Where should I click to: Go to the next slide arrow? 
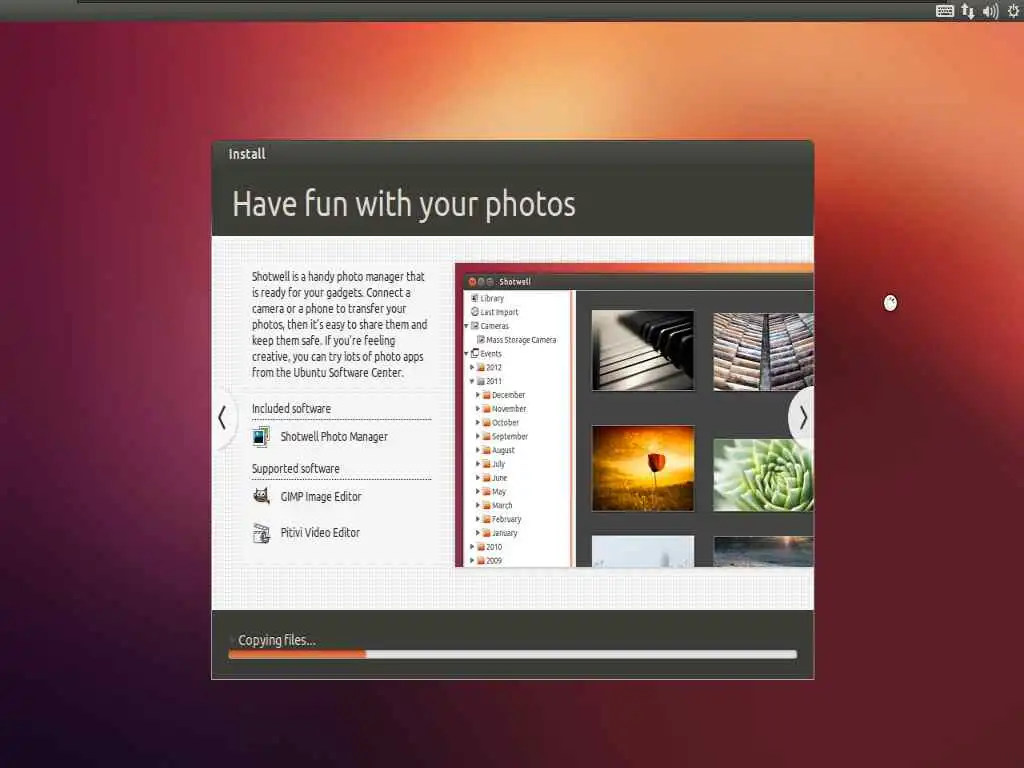point(802,417)
